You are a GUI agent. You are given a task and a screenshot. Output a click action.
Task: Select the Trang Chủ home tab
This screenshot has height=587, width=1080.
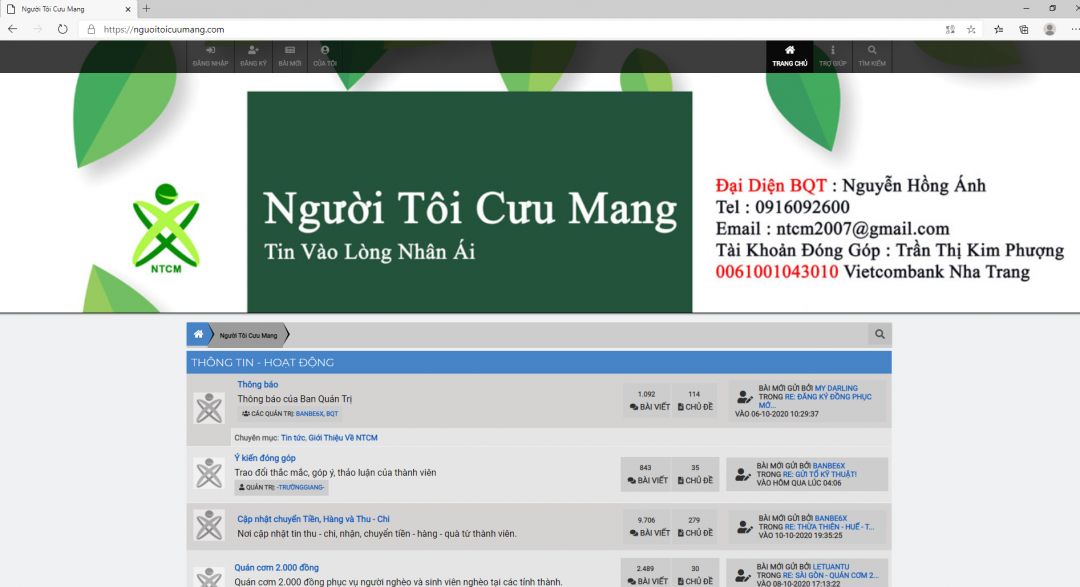(789, 55)
